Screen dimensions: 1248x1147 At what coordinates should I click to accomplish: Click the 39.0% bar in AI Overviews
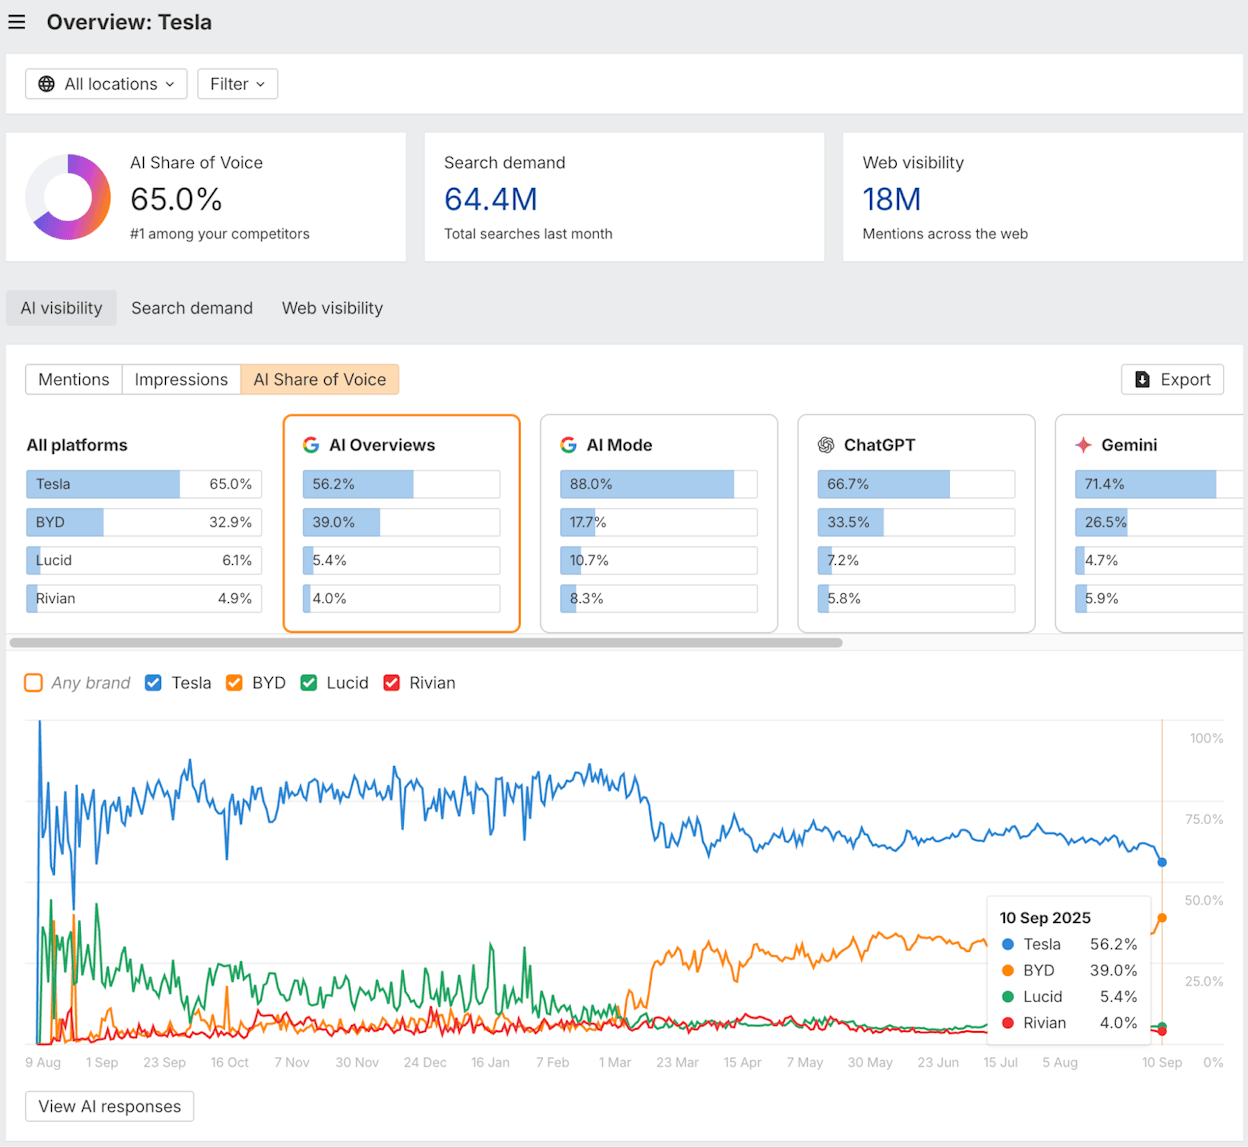point(401,522)
